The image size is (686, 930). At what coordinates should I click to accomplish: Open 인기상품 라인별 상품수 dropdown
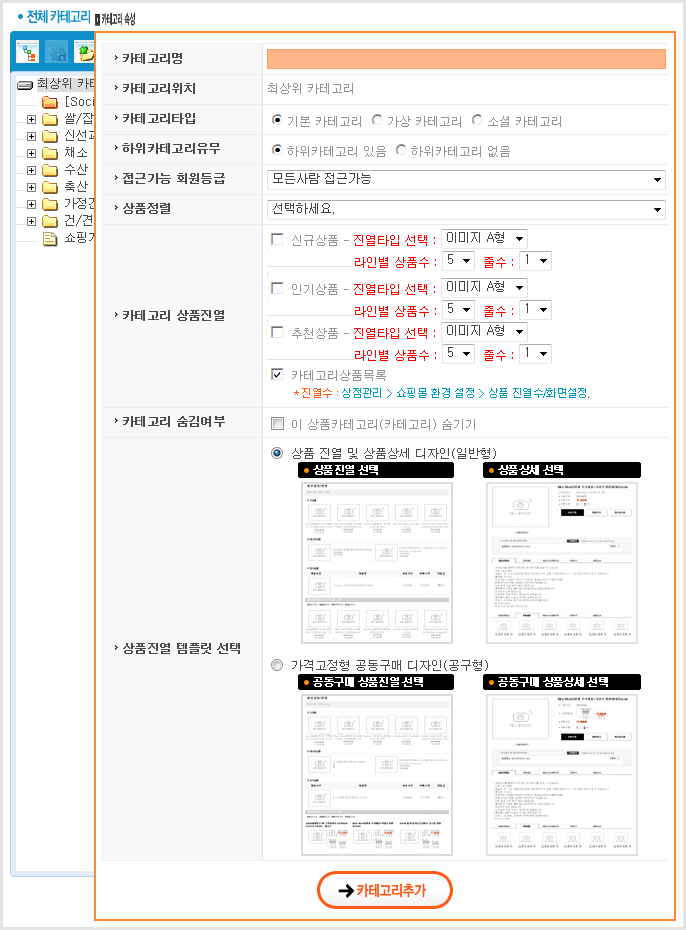click(x=458, y=310)
